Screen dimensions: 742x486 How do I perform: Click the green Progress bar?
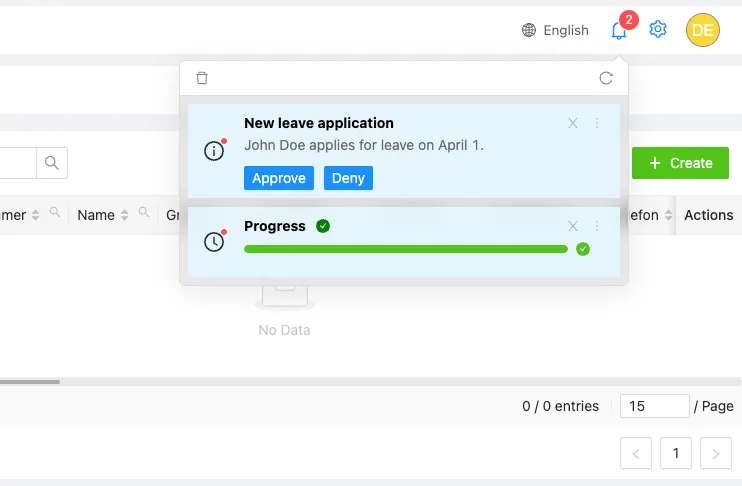405,249
